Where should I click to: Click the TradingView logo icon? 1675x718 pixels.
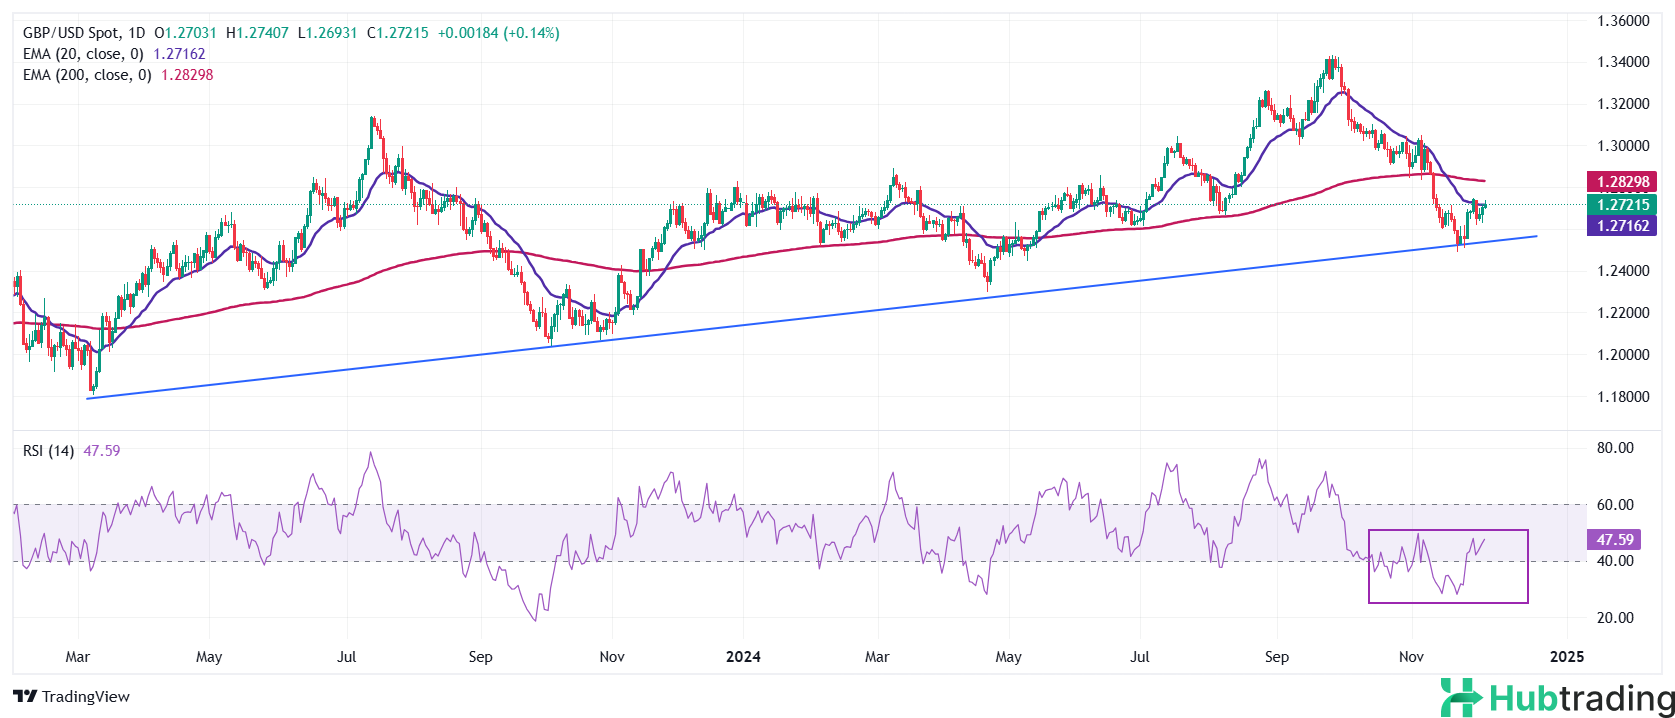tap(25, 697)
